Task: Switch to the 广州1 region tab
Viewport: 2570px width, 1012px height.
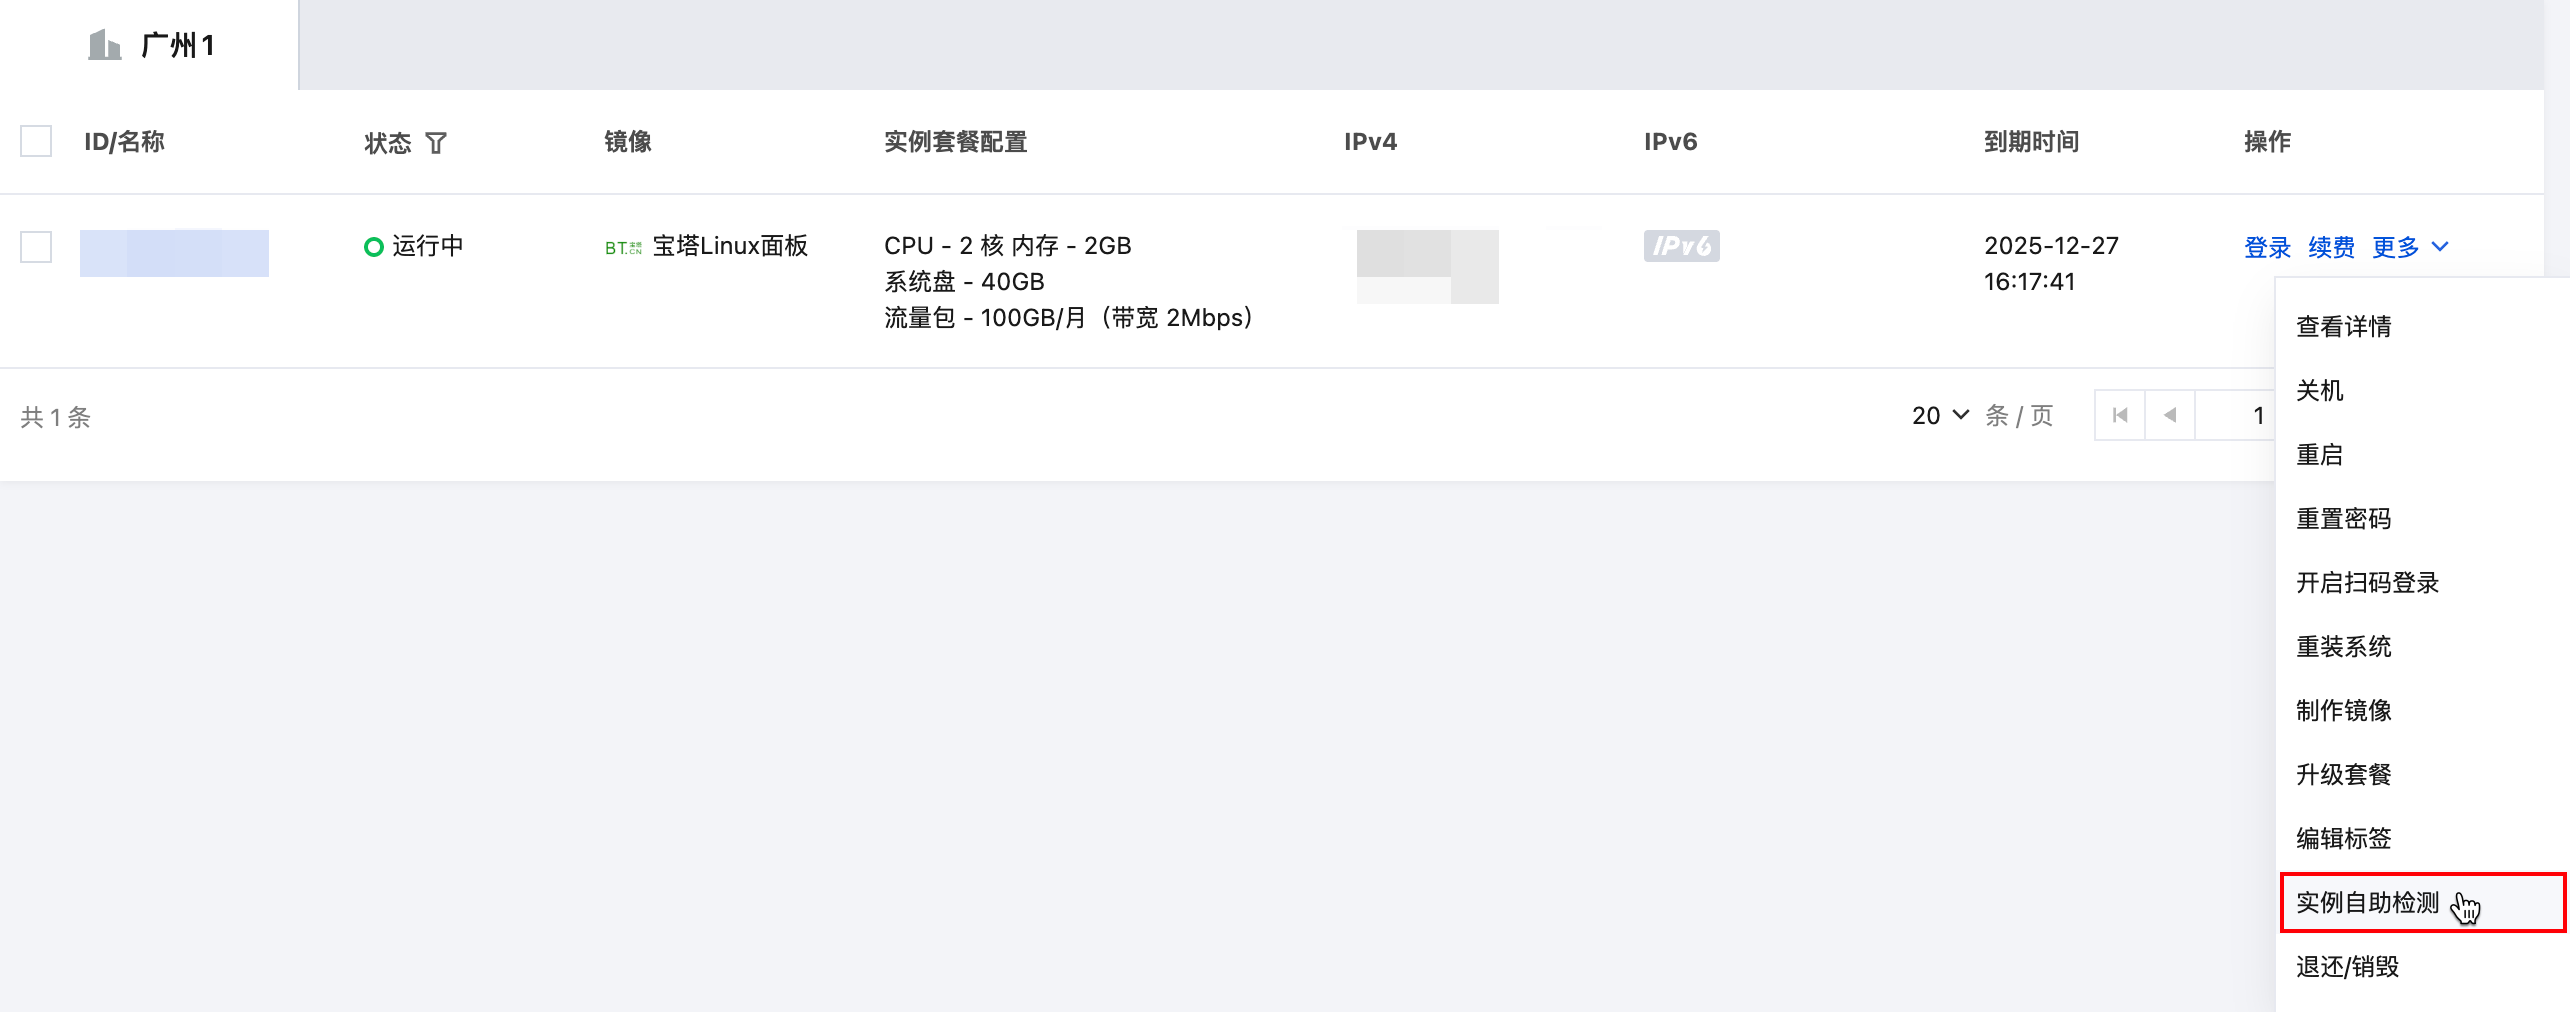Action: [150, 45]
